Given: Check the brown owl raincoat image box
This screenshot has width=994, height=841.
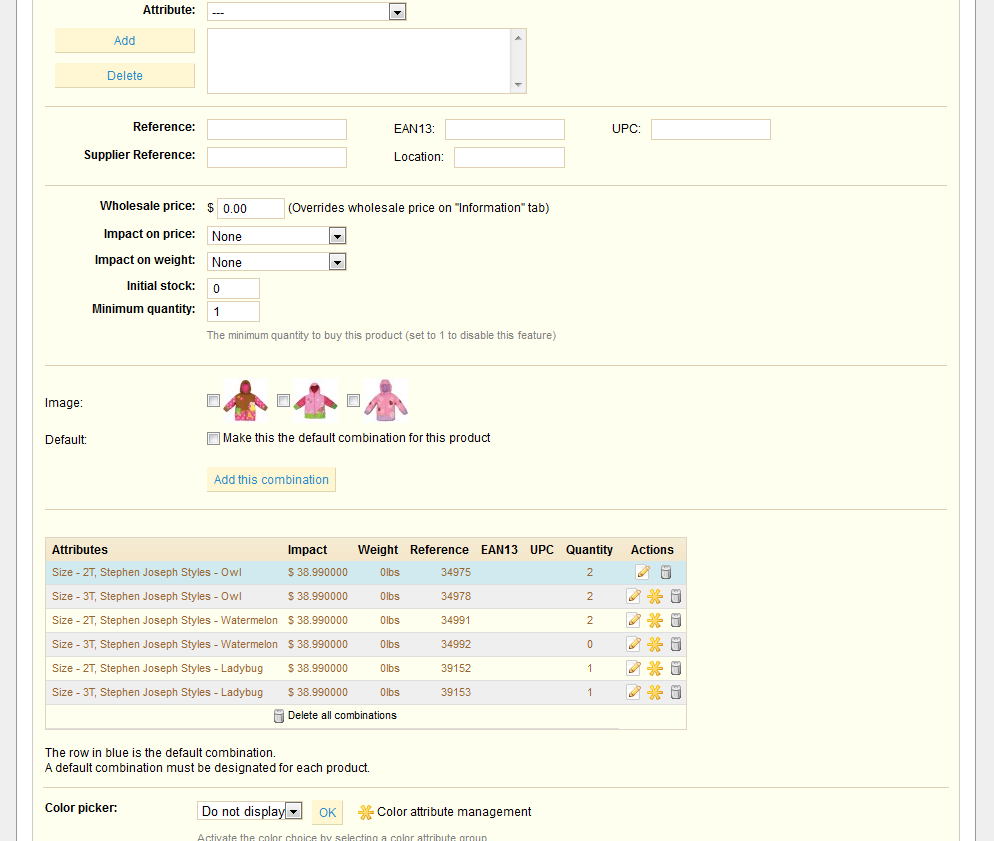Looking at the screenshot, I should [214, 401].
